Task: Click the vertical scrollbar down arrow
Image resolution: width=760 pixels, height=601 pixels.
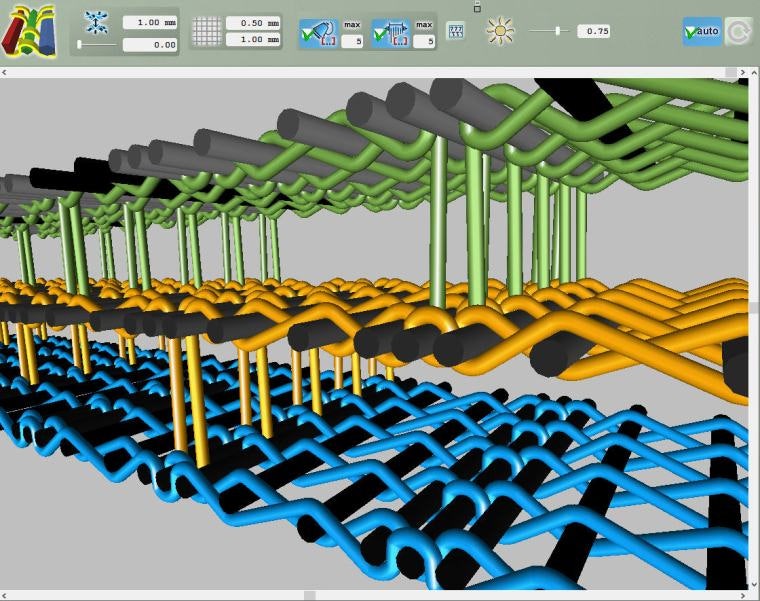Action: (x=753, y=584)
